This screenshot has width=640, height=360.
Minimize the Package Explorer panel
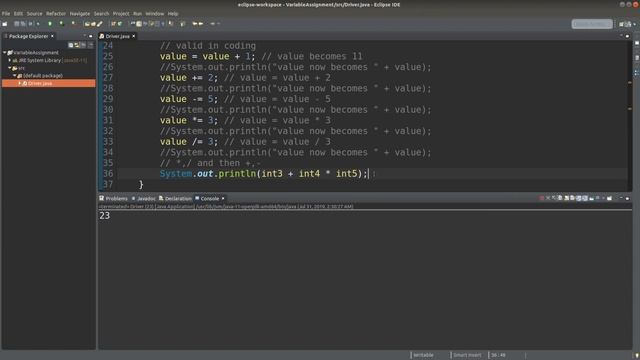(x=84, y=36)
